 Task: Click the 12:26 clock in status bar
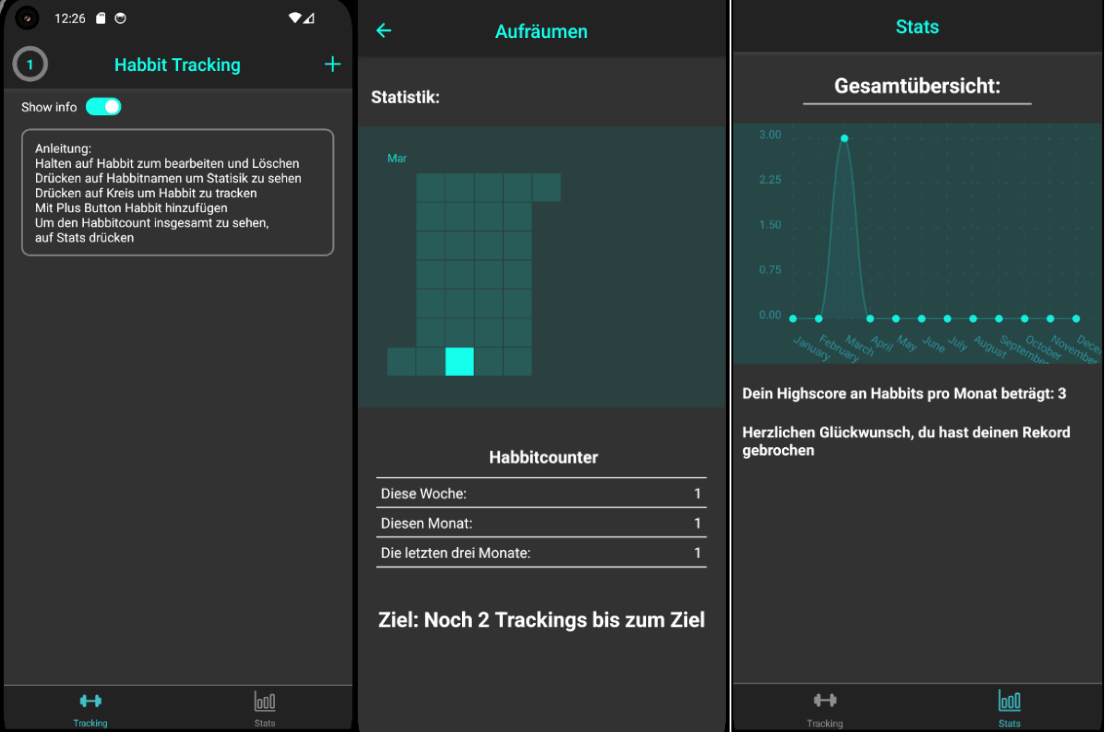70,18
